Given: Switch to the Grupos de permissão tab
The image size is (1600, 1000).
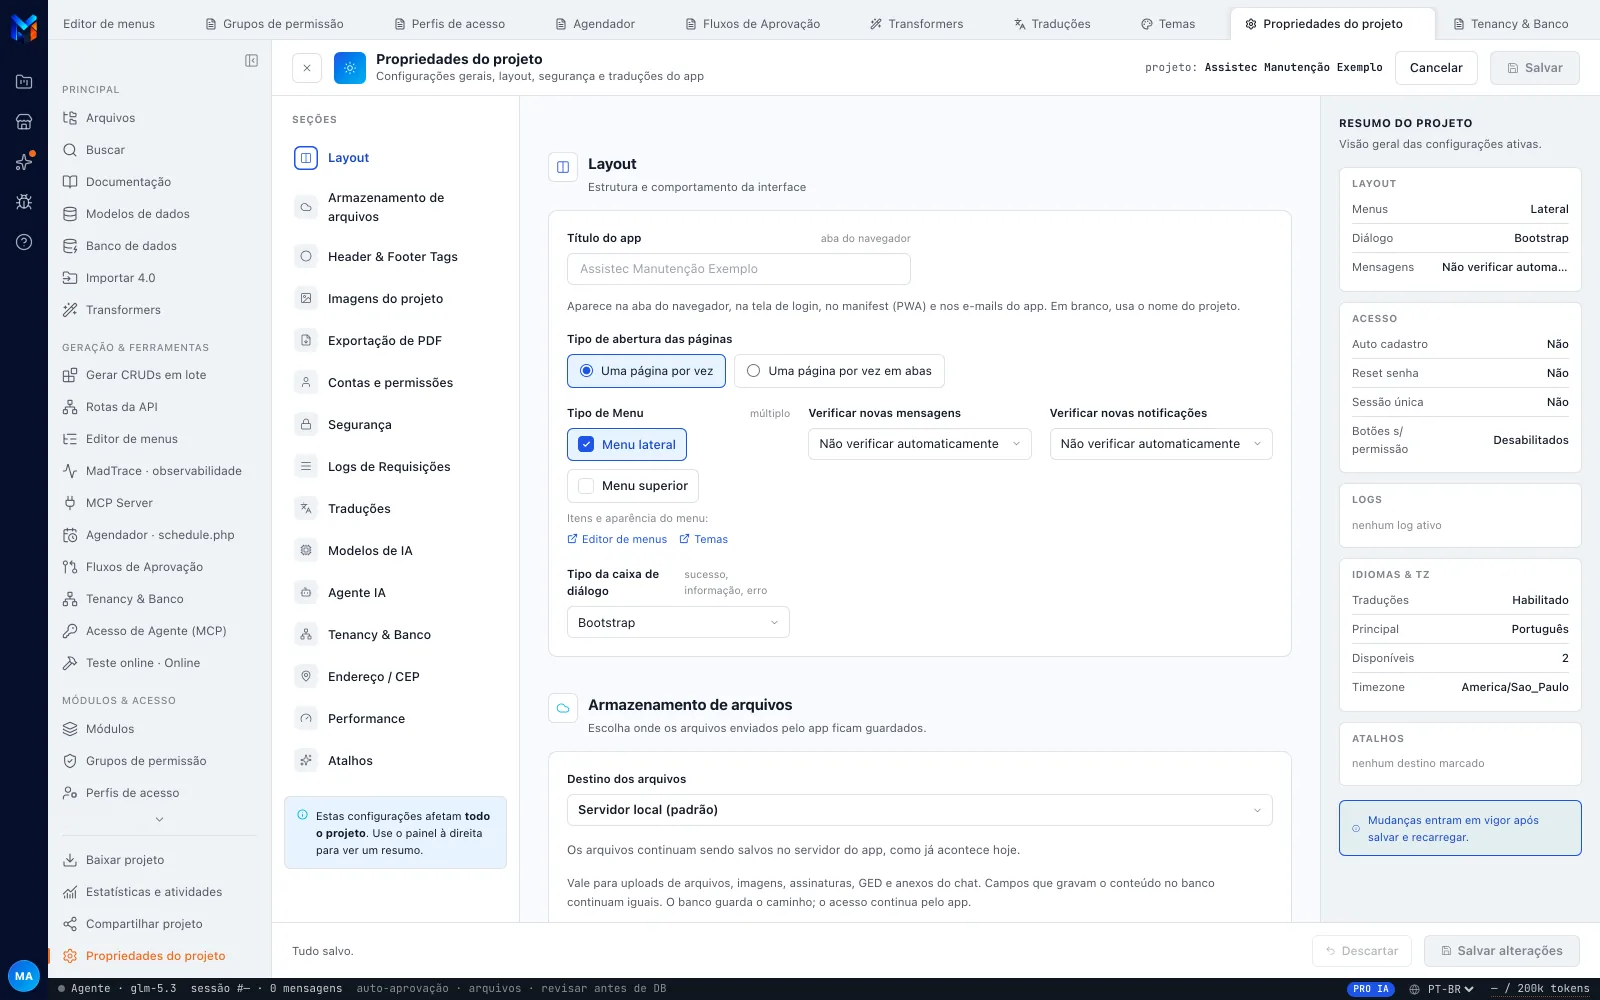Looking at the screenshot, I should click(274, 24).
